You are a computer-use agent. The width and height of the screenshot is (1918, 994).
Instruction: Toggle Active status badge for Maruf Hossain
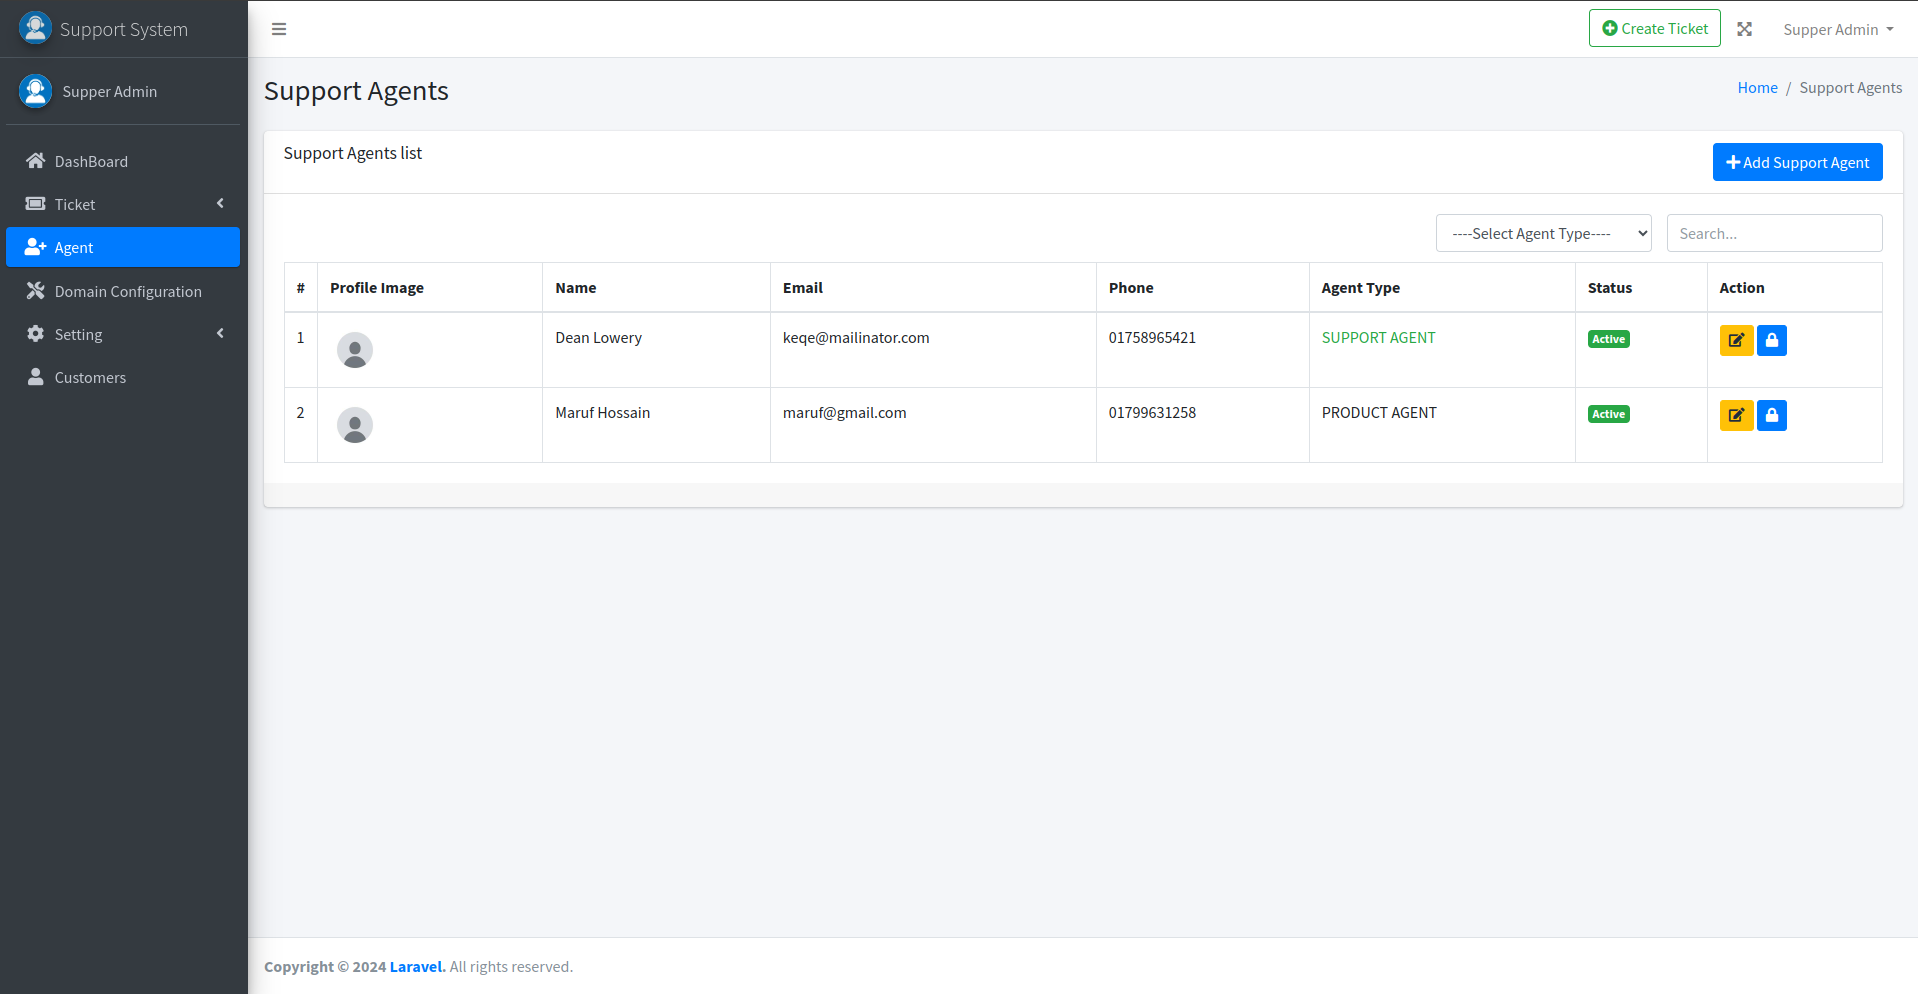[1608, 414]
